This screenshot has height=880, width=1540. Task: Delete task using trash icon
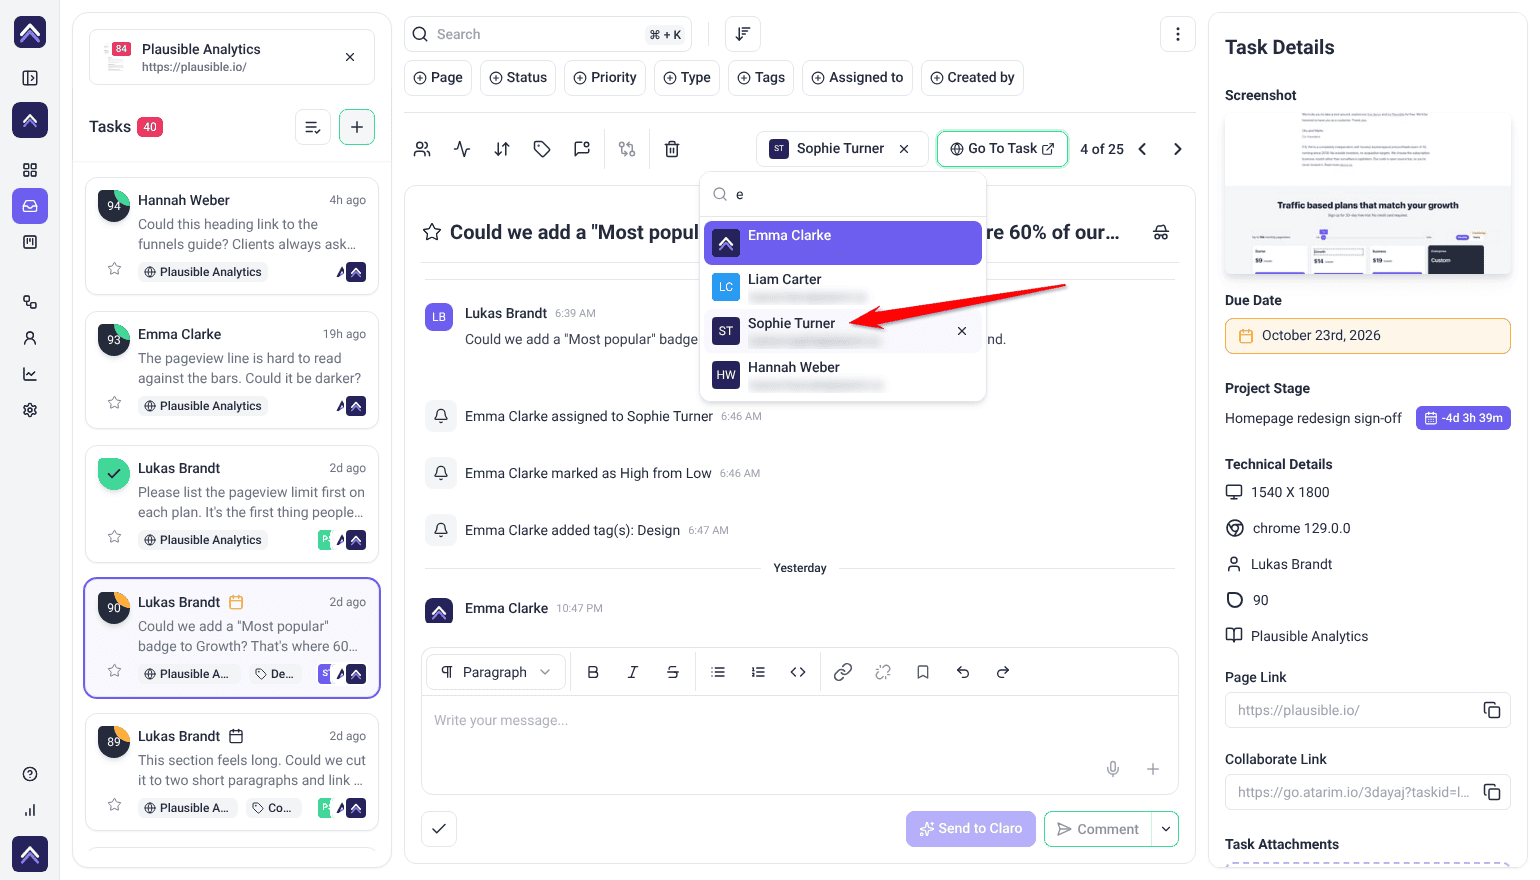pos(672,149)
